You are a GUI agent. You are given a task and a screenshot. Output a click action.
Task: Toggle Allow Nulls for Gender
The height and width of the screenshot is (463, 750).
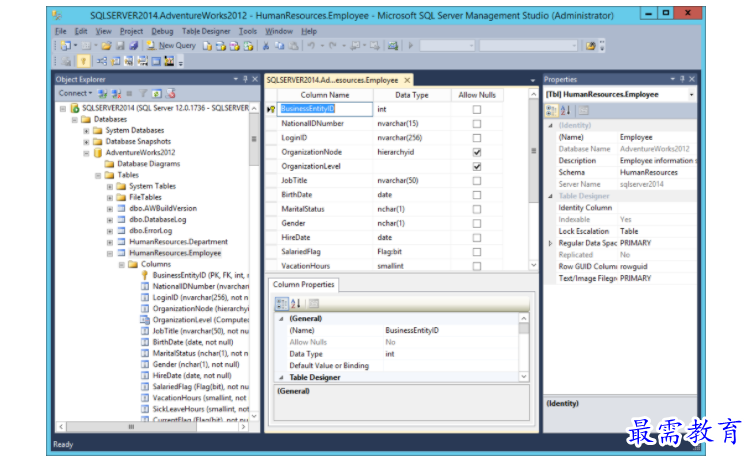click(x=477, y=223)
